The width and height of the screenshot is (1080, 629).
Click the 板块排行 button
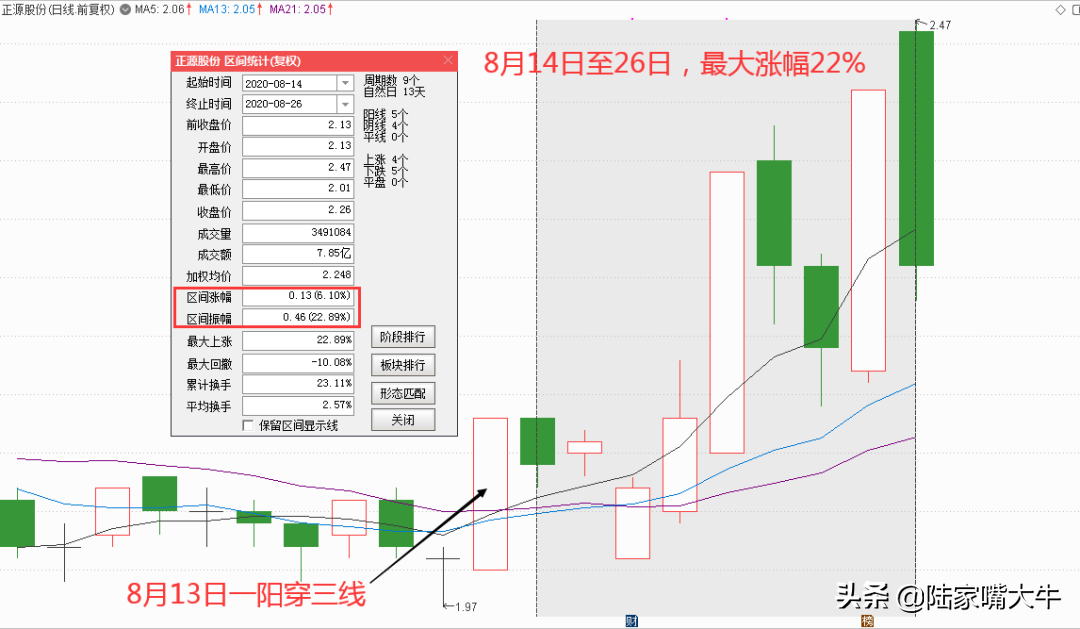point(403,365)
